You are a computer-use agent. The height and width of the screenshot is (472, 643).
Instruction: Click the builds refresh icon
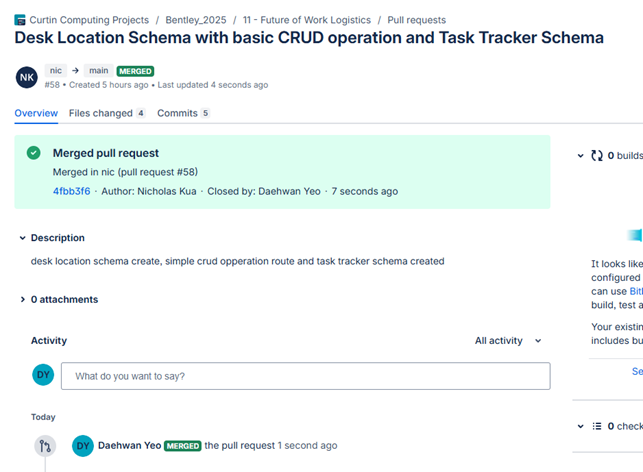pyautogui.click(x=597, y=156)
